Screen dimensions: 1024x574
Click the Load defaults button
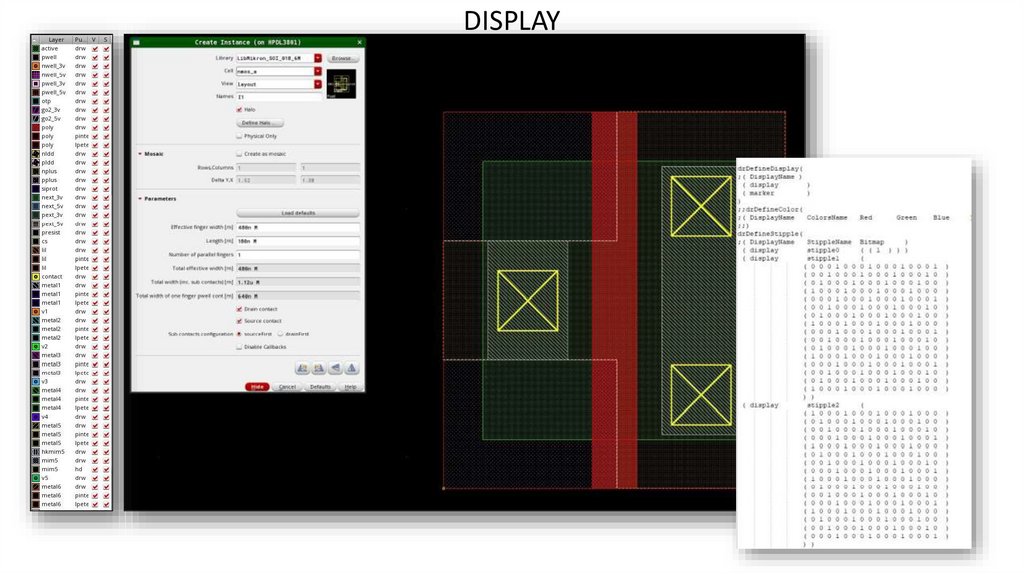(x=298, y=213)
